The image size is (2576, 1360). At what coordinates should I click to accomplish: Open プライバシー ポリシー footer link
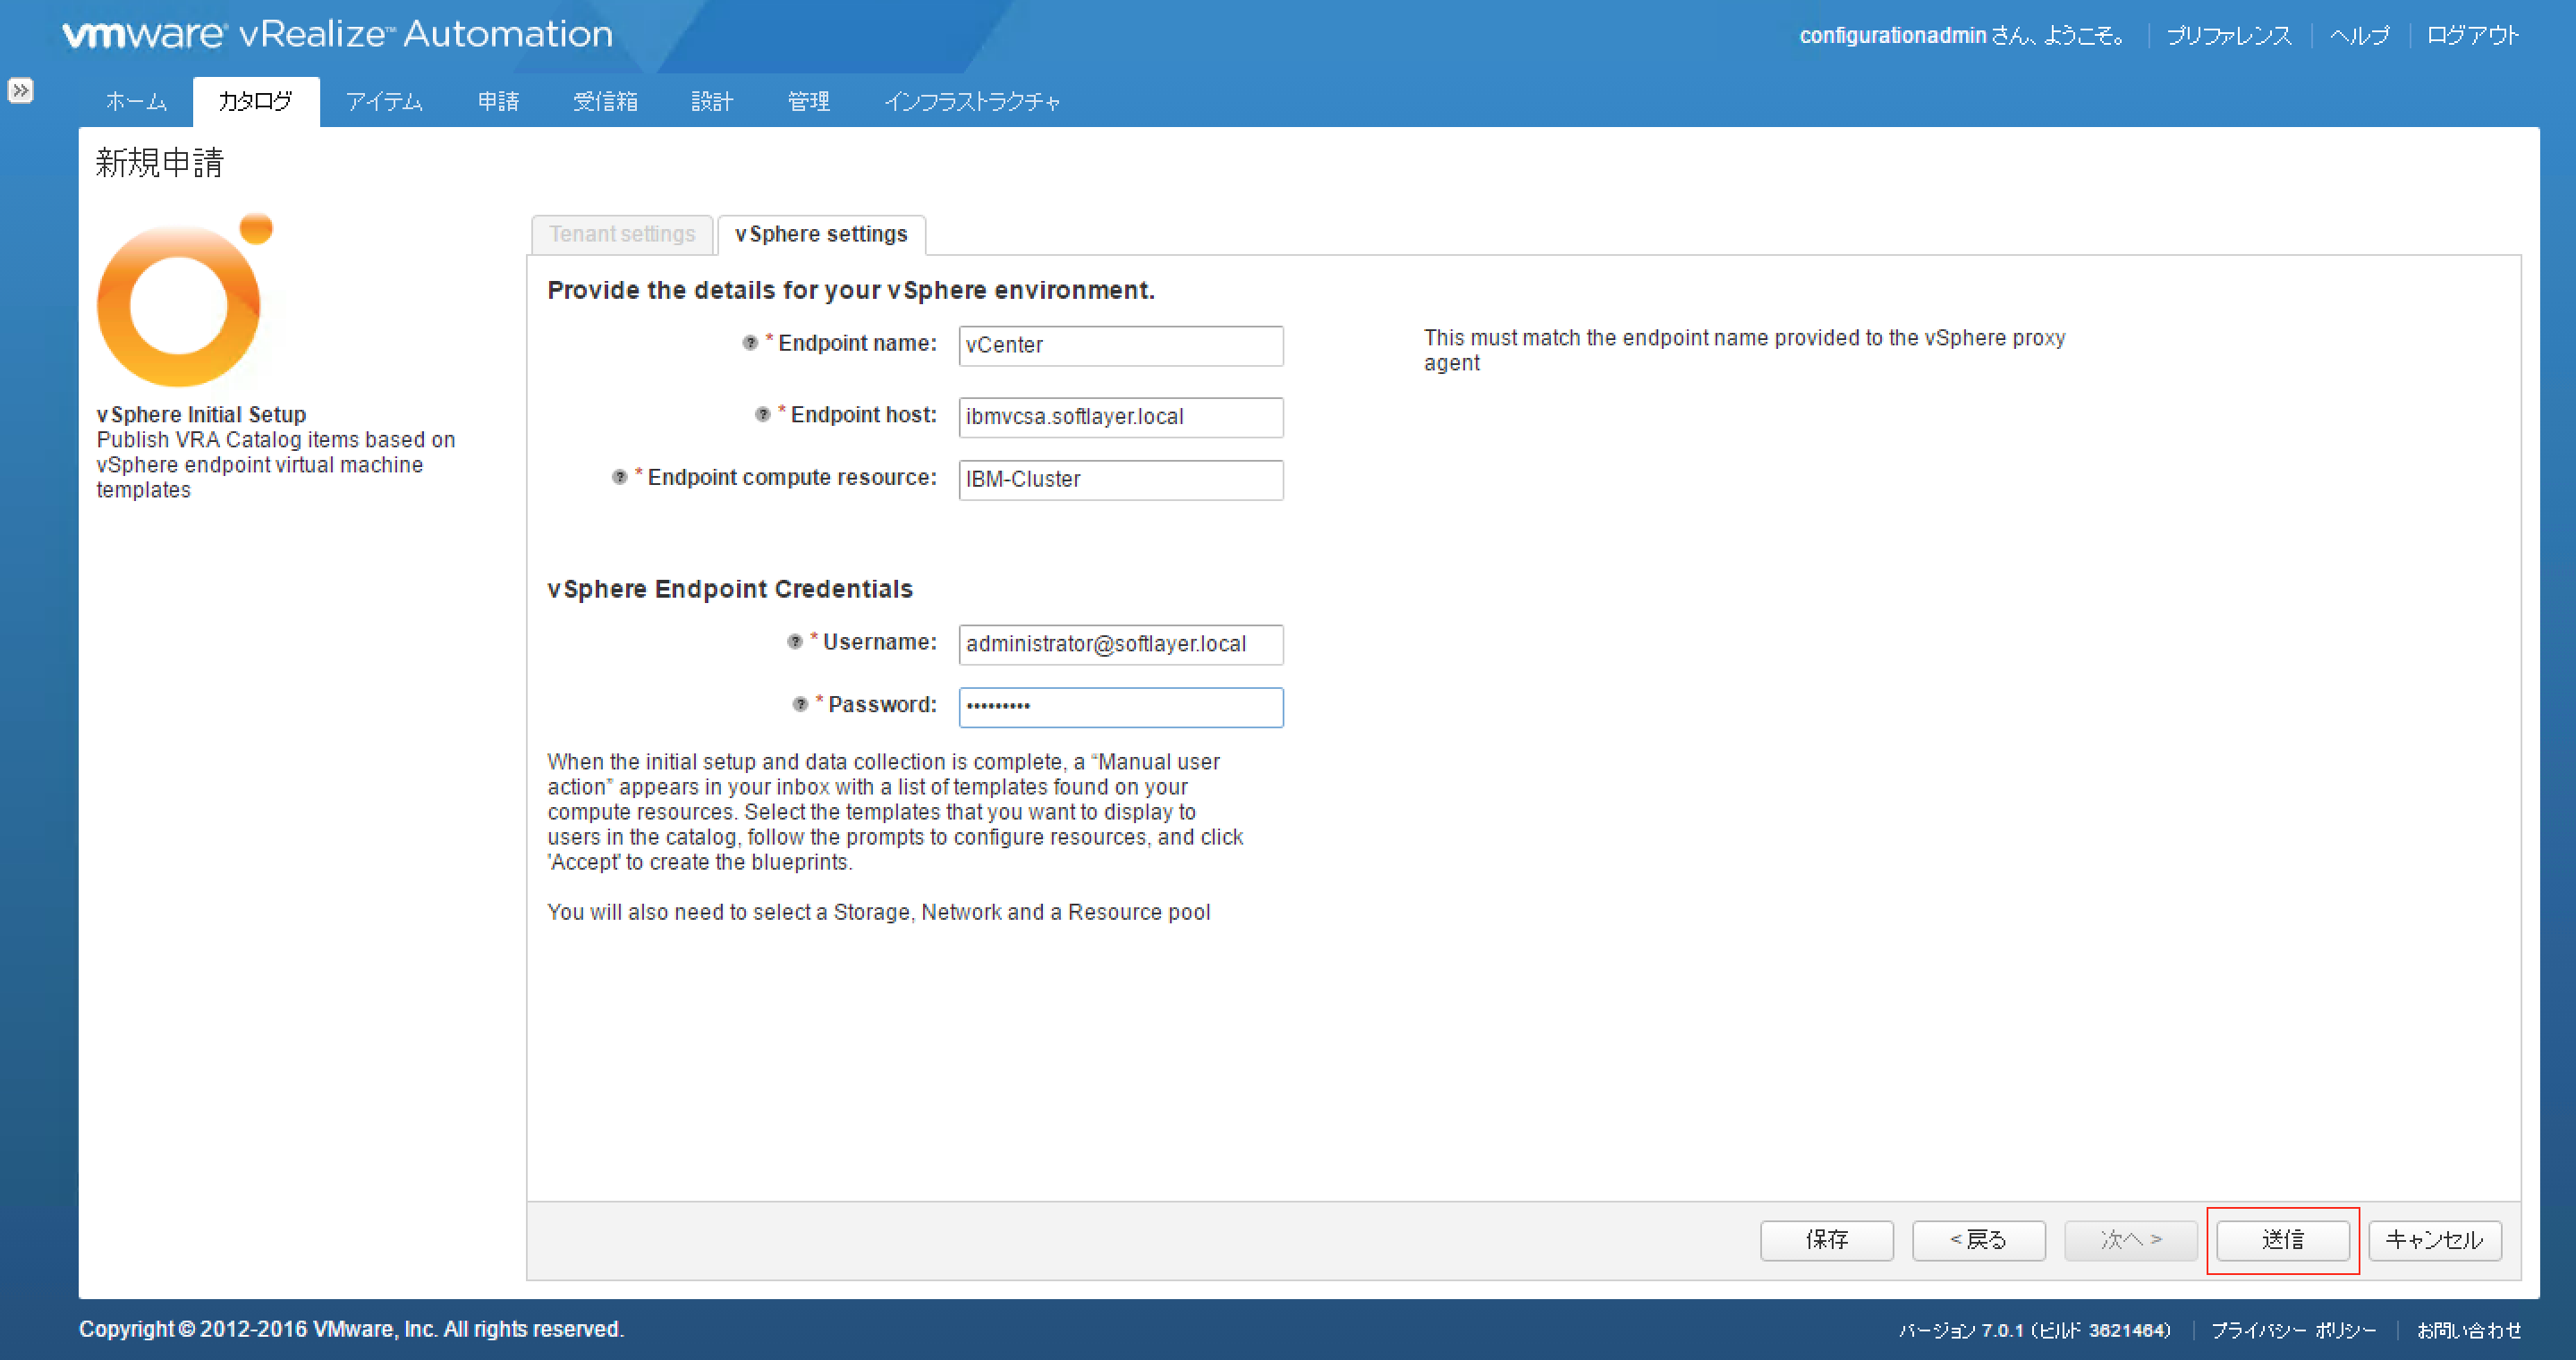2294,1330
